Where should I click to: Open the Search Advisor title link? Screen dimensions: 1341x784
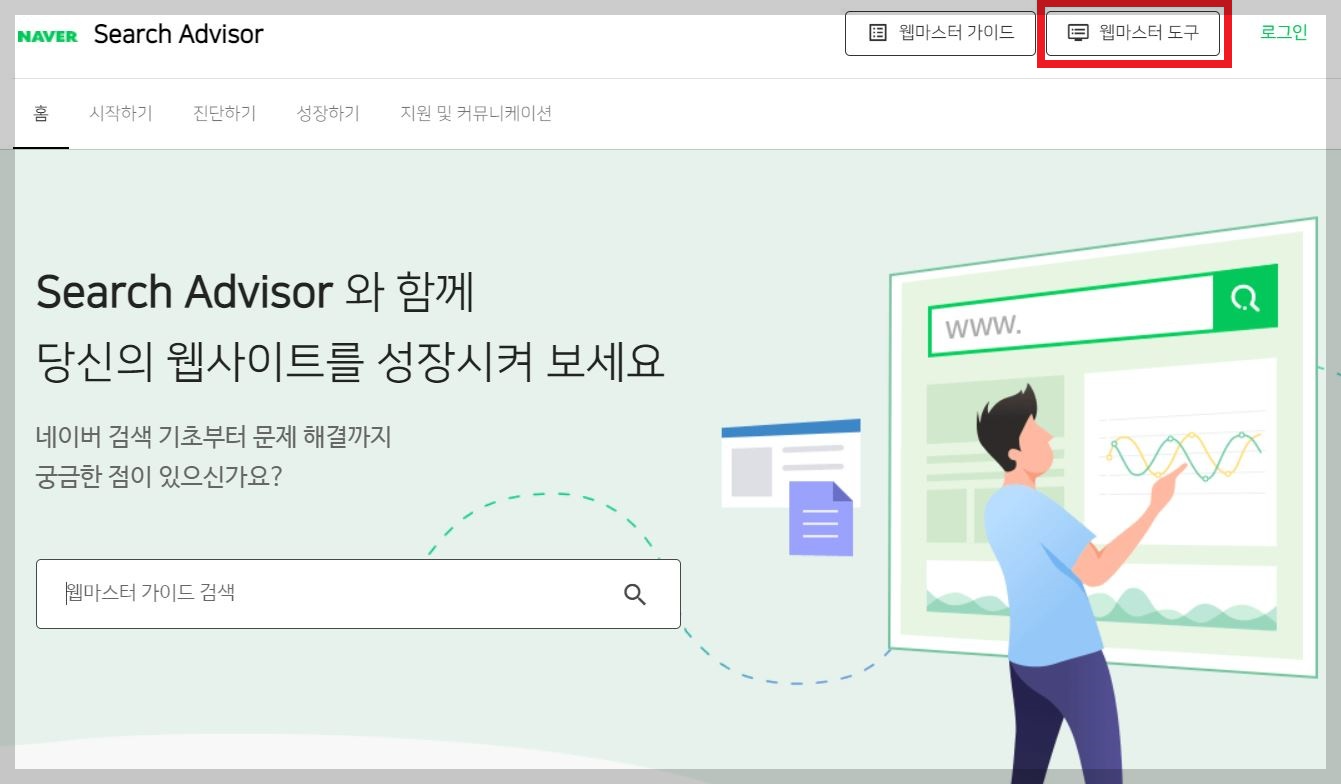(x=178, y=34)
